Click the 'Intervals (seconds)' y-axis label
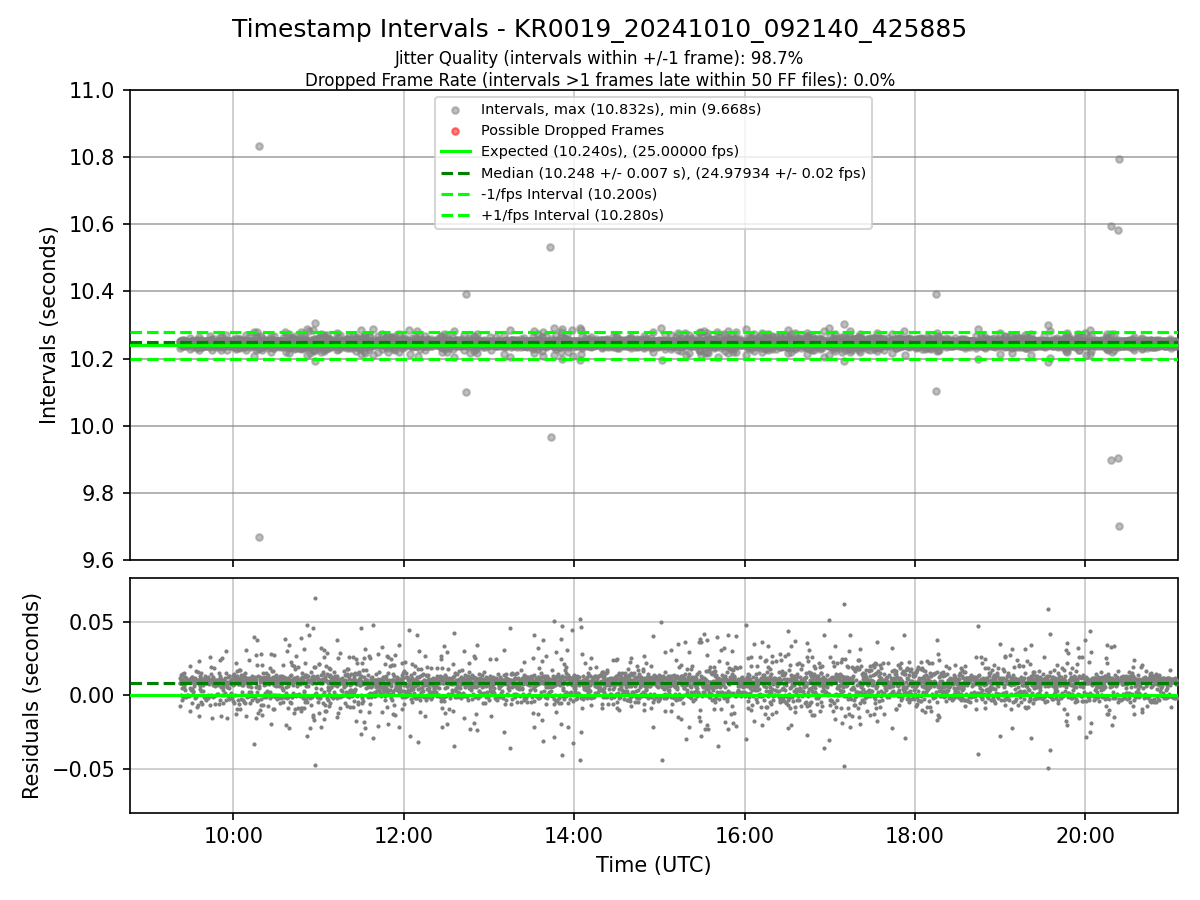 point(49,325)
